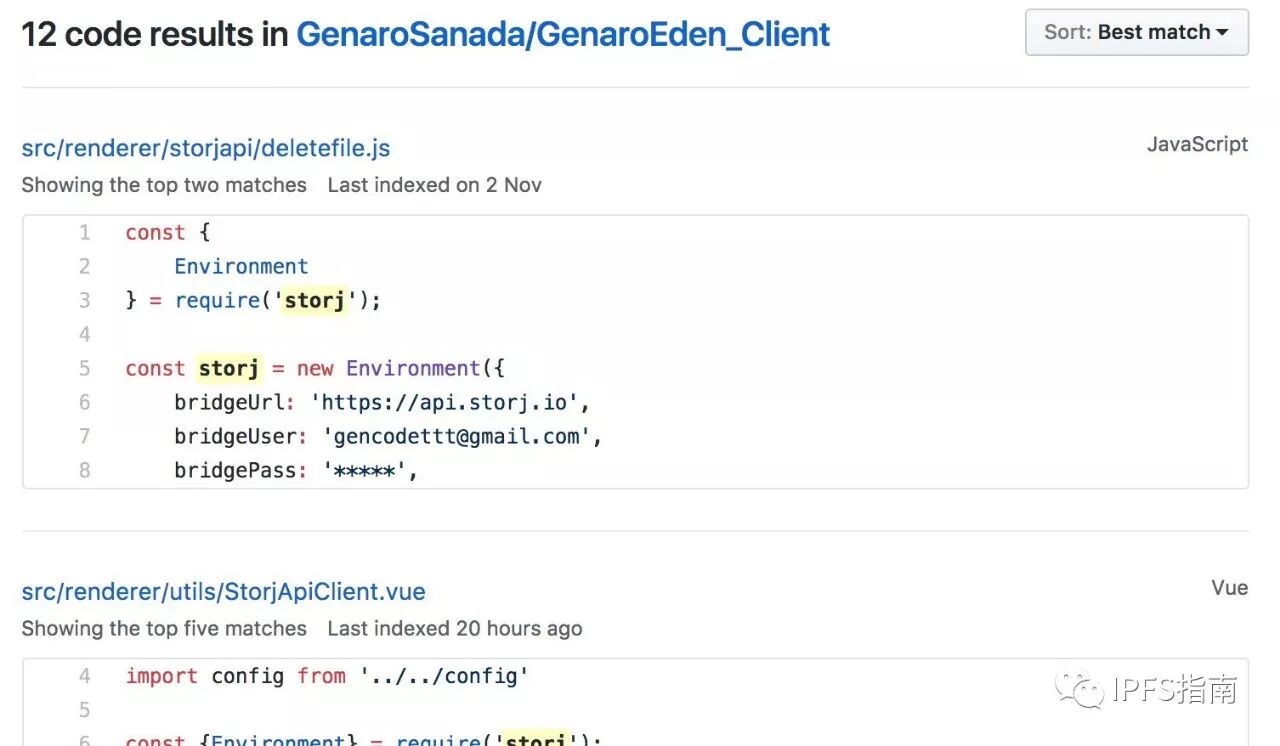Screen dimensions: 1280x746
Task: Click the highlighted storj variable on line 5
Action: coord(229,368)
